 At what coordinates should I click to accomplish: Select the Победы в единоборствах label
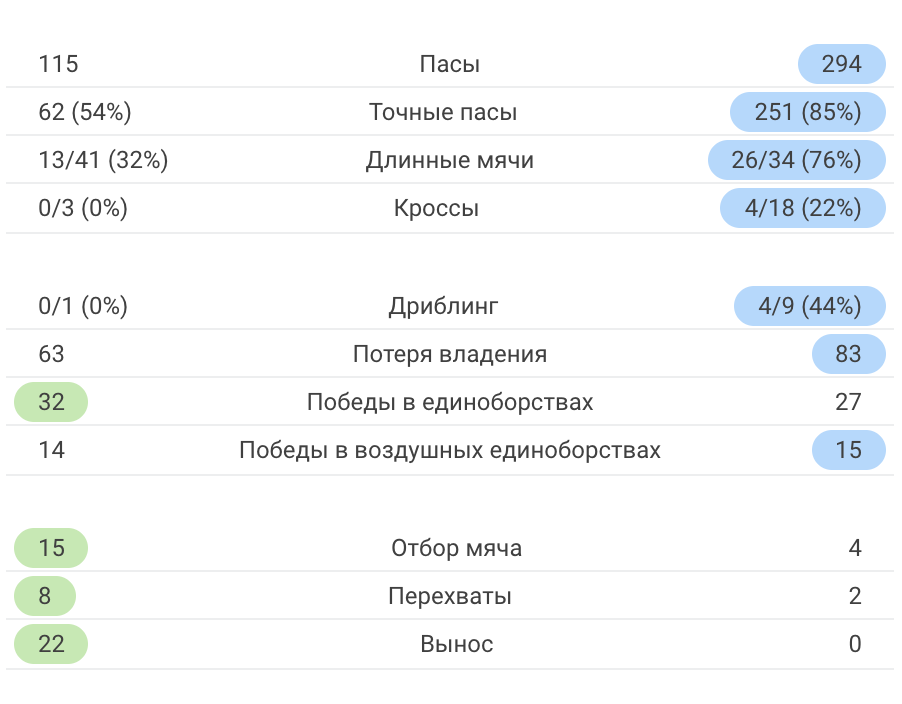pos(450,402)
